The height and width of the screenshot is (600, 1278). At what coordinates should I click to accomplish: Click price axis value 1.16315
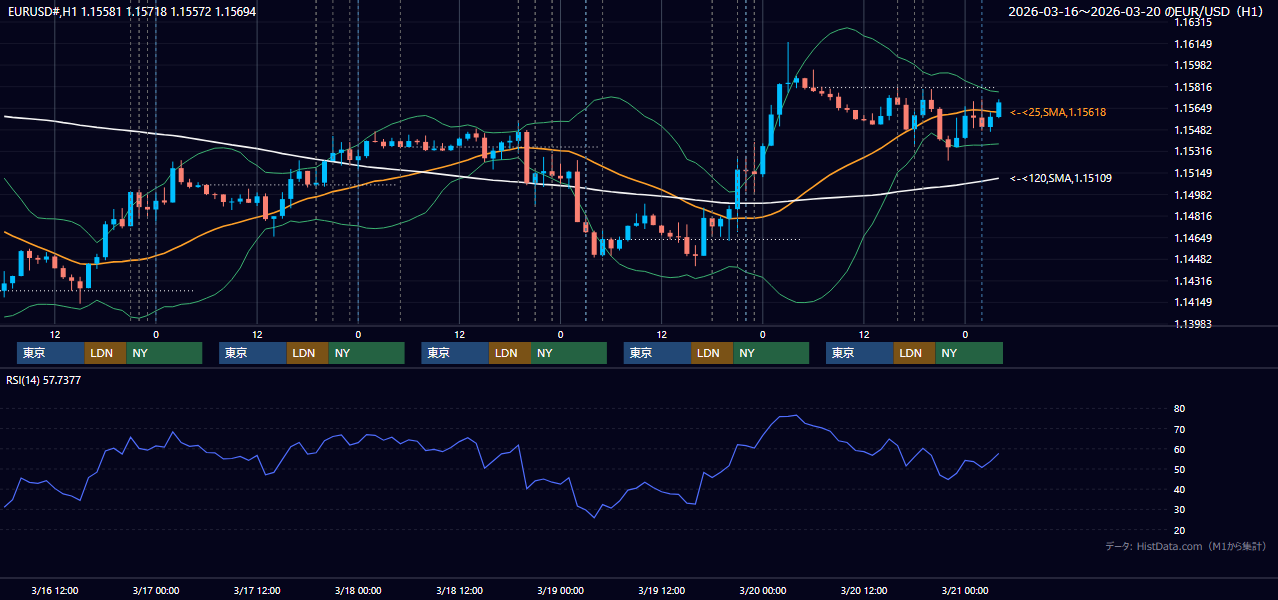coord(1193,22)
